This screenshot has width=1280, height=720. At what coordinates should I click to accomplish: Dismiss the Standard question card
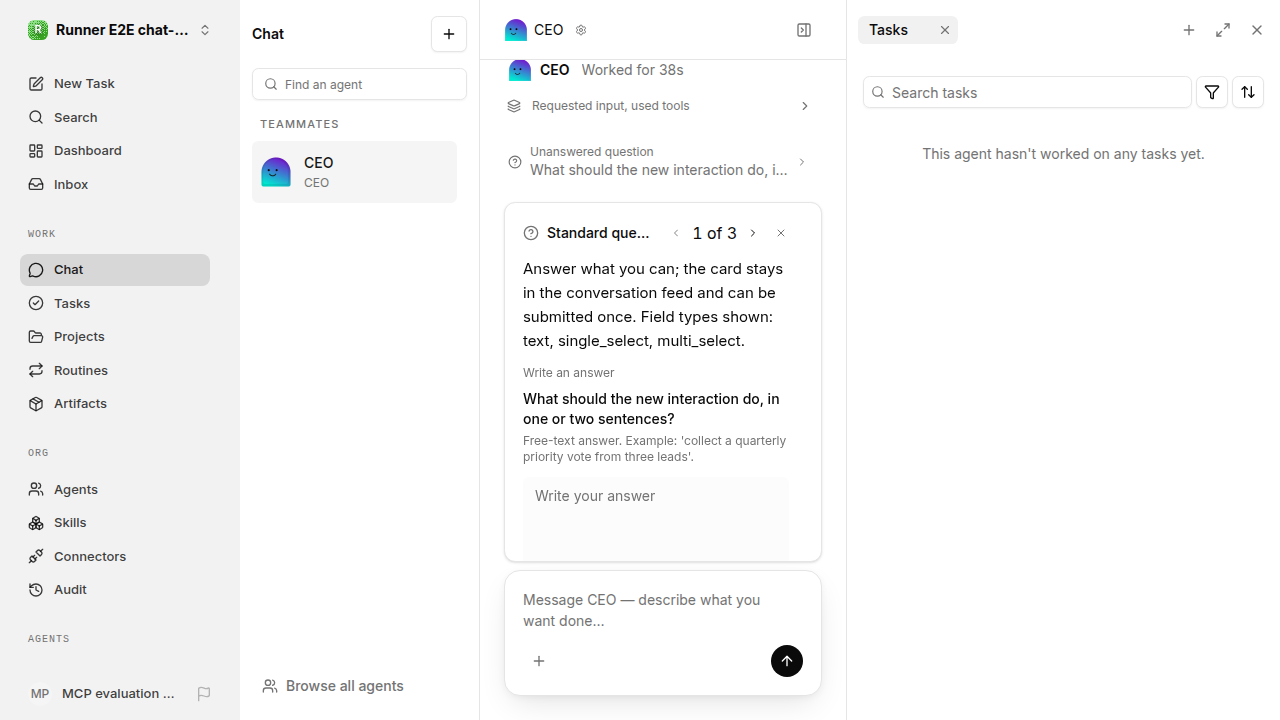[781, 233]
